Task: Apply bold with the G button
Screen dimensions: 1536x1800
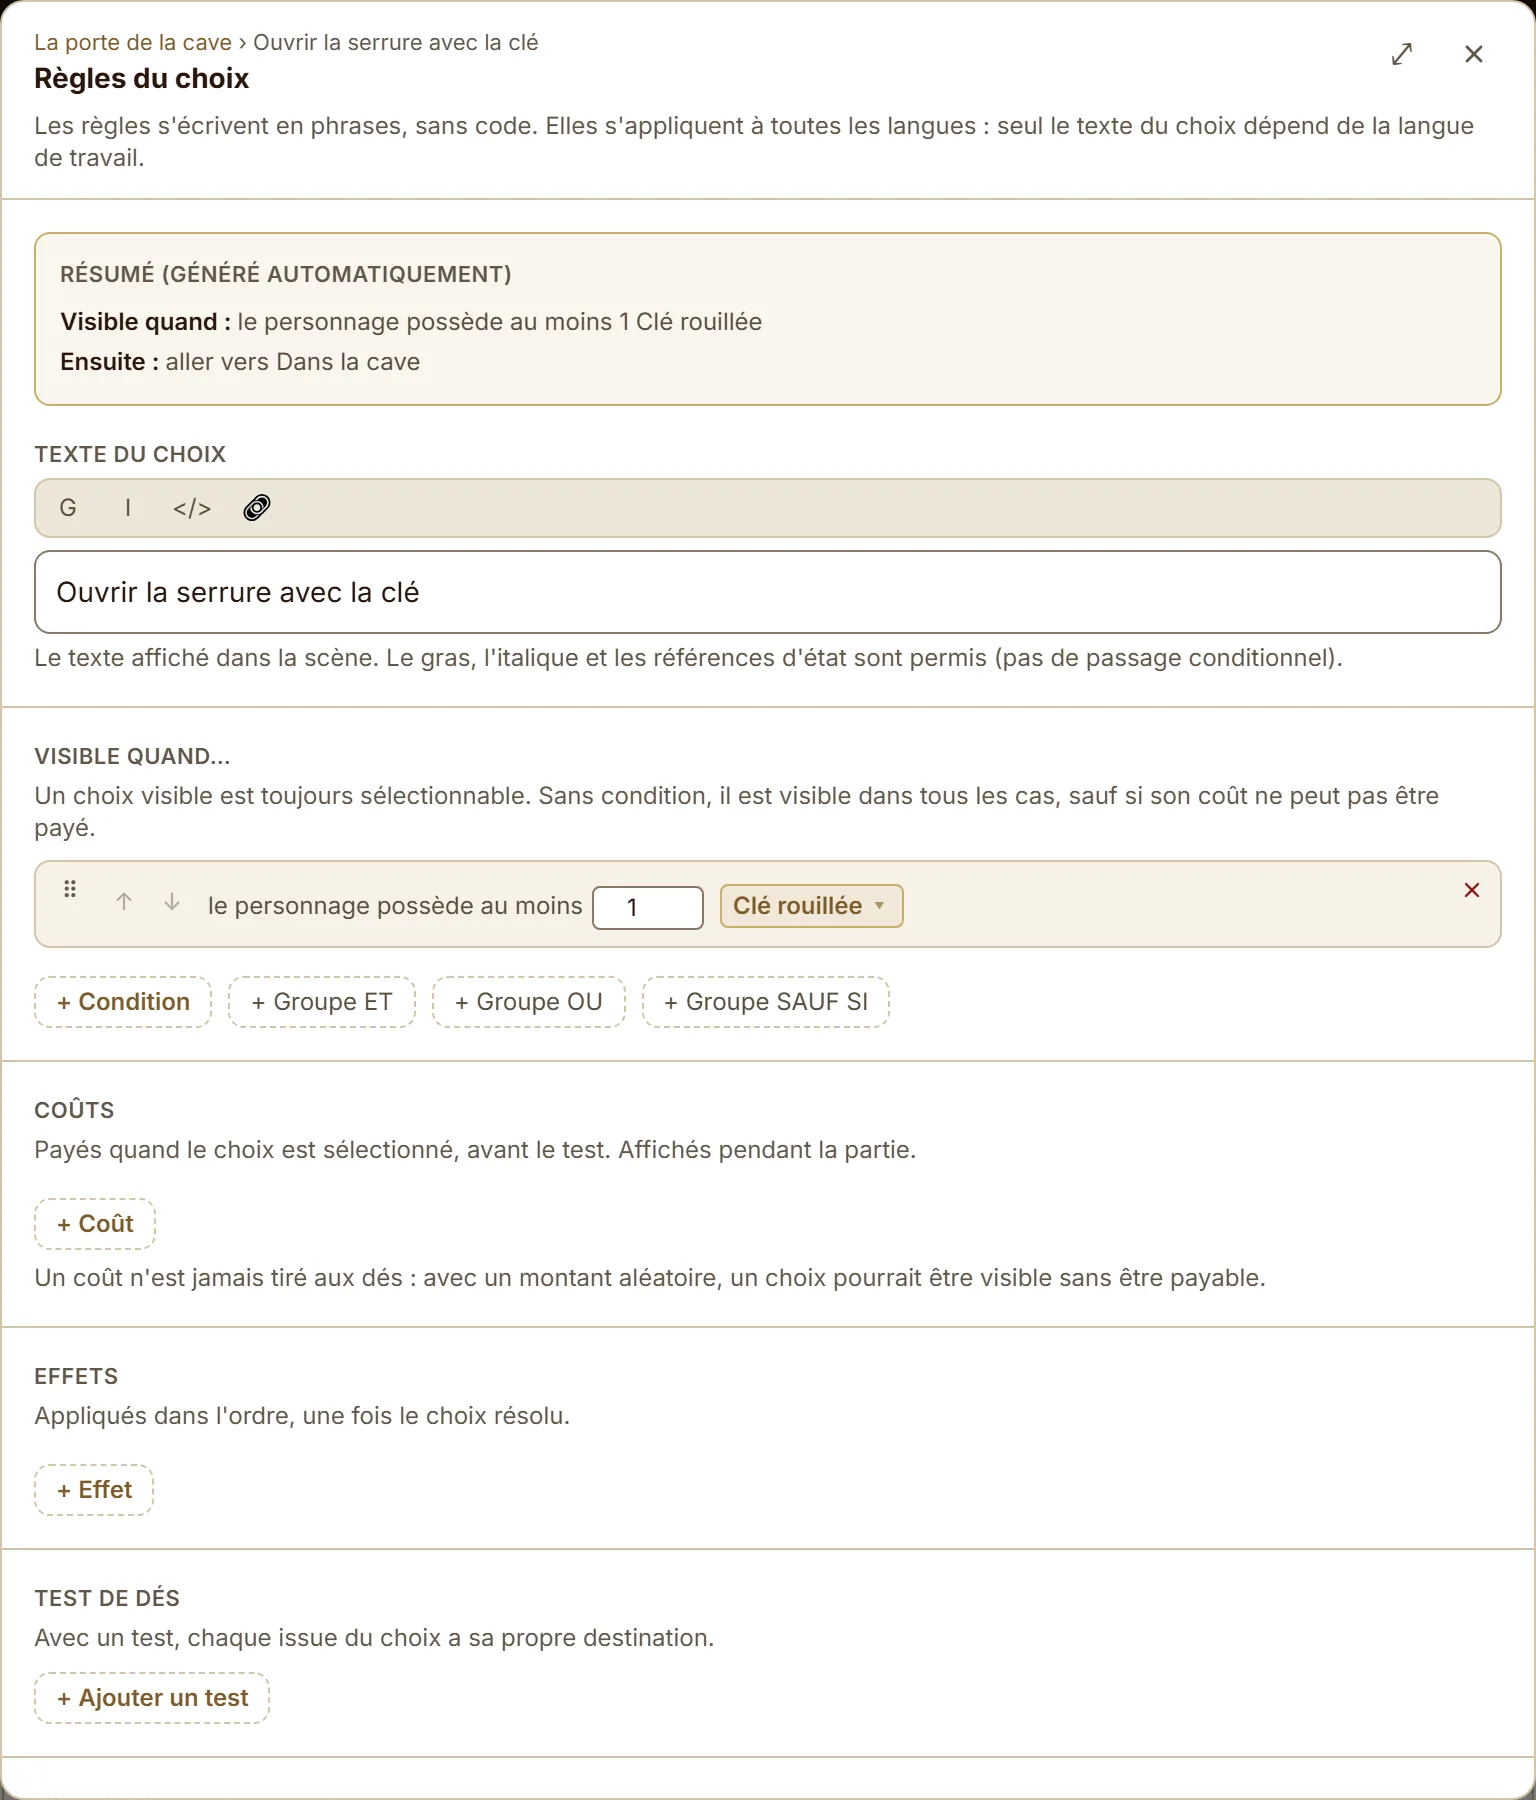Action: pyautogui.click(x=68, y=508)
